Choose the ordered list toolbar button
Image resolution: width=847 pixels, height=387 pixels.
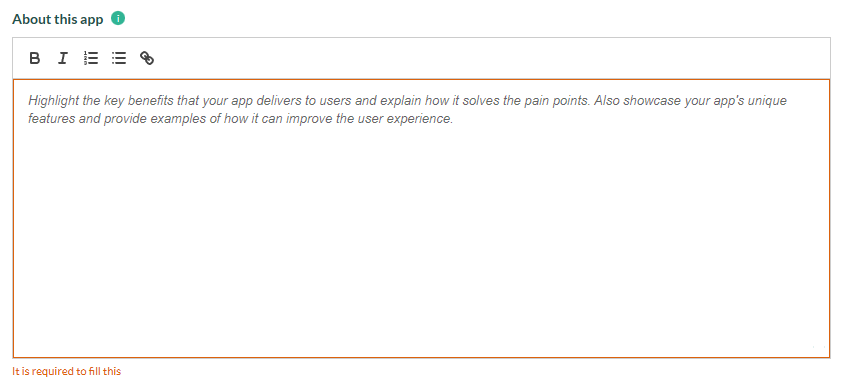tap(91, 58)
